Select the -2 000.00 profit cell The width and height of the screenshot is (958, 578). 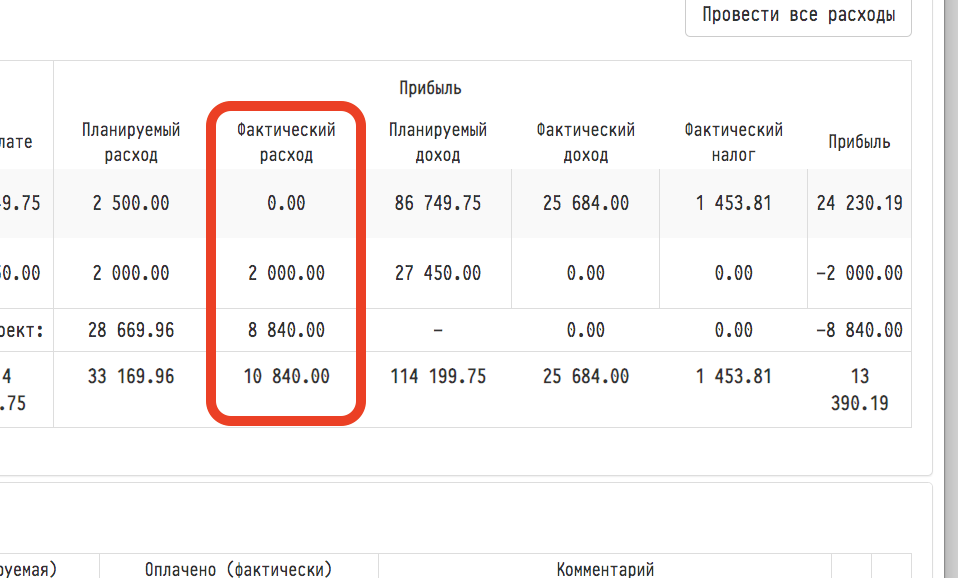[x=859, y=273]
